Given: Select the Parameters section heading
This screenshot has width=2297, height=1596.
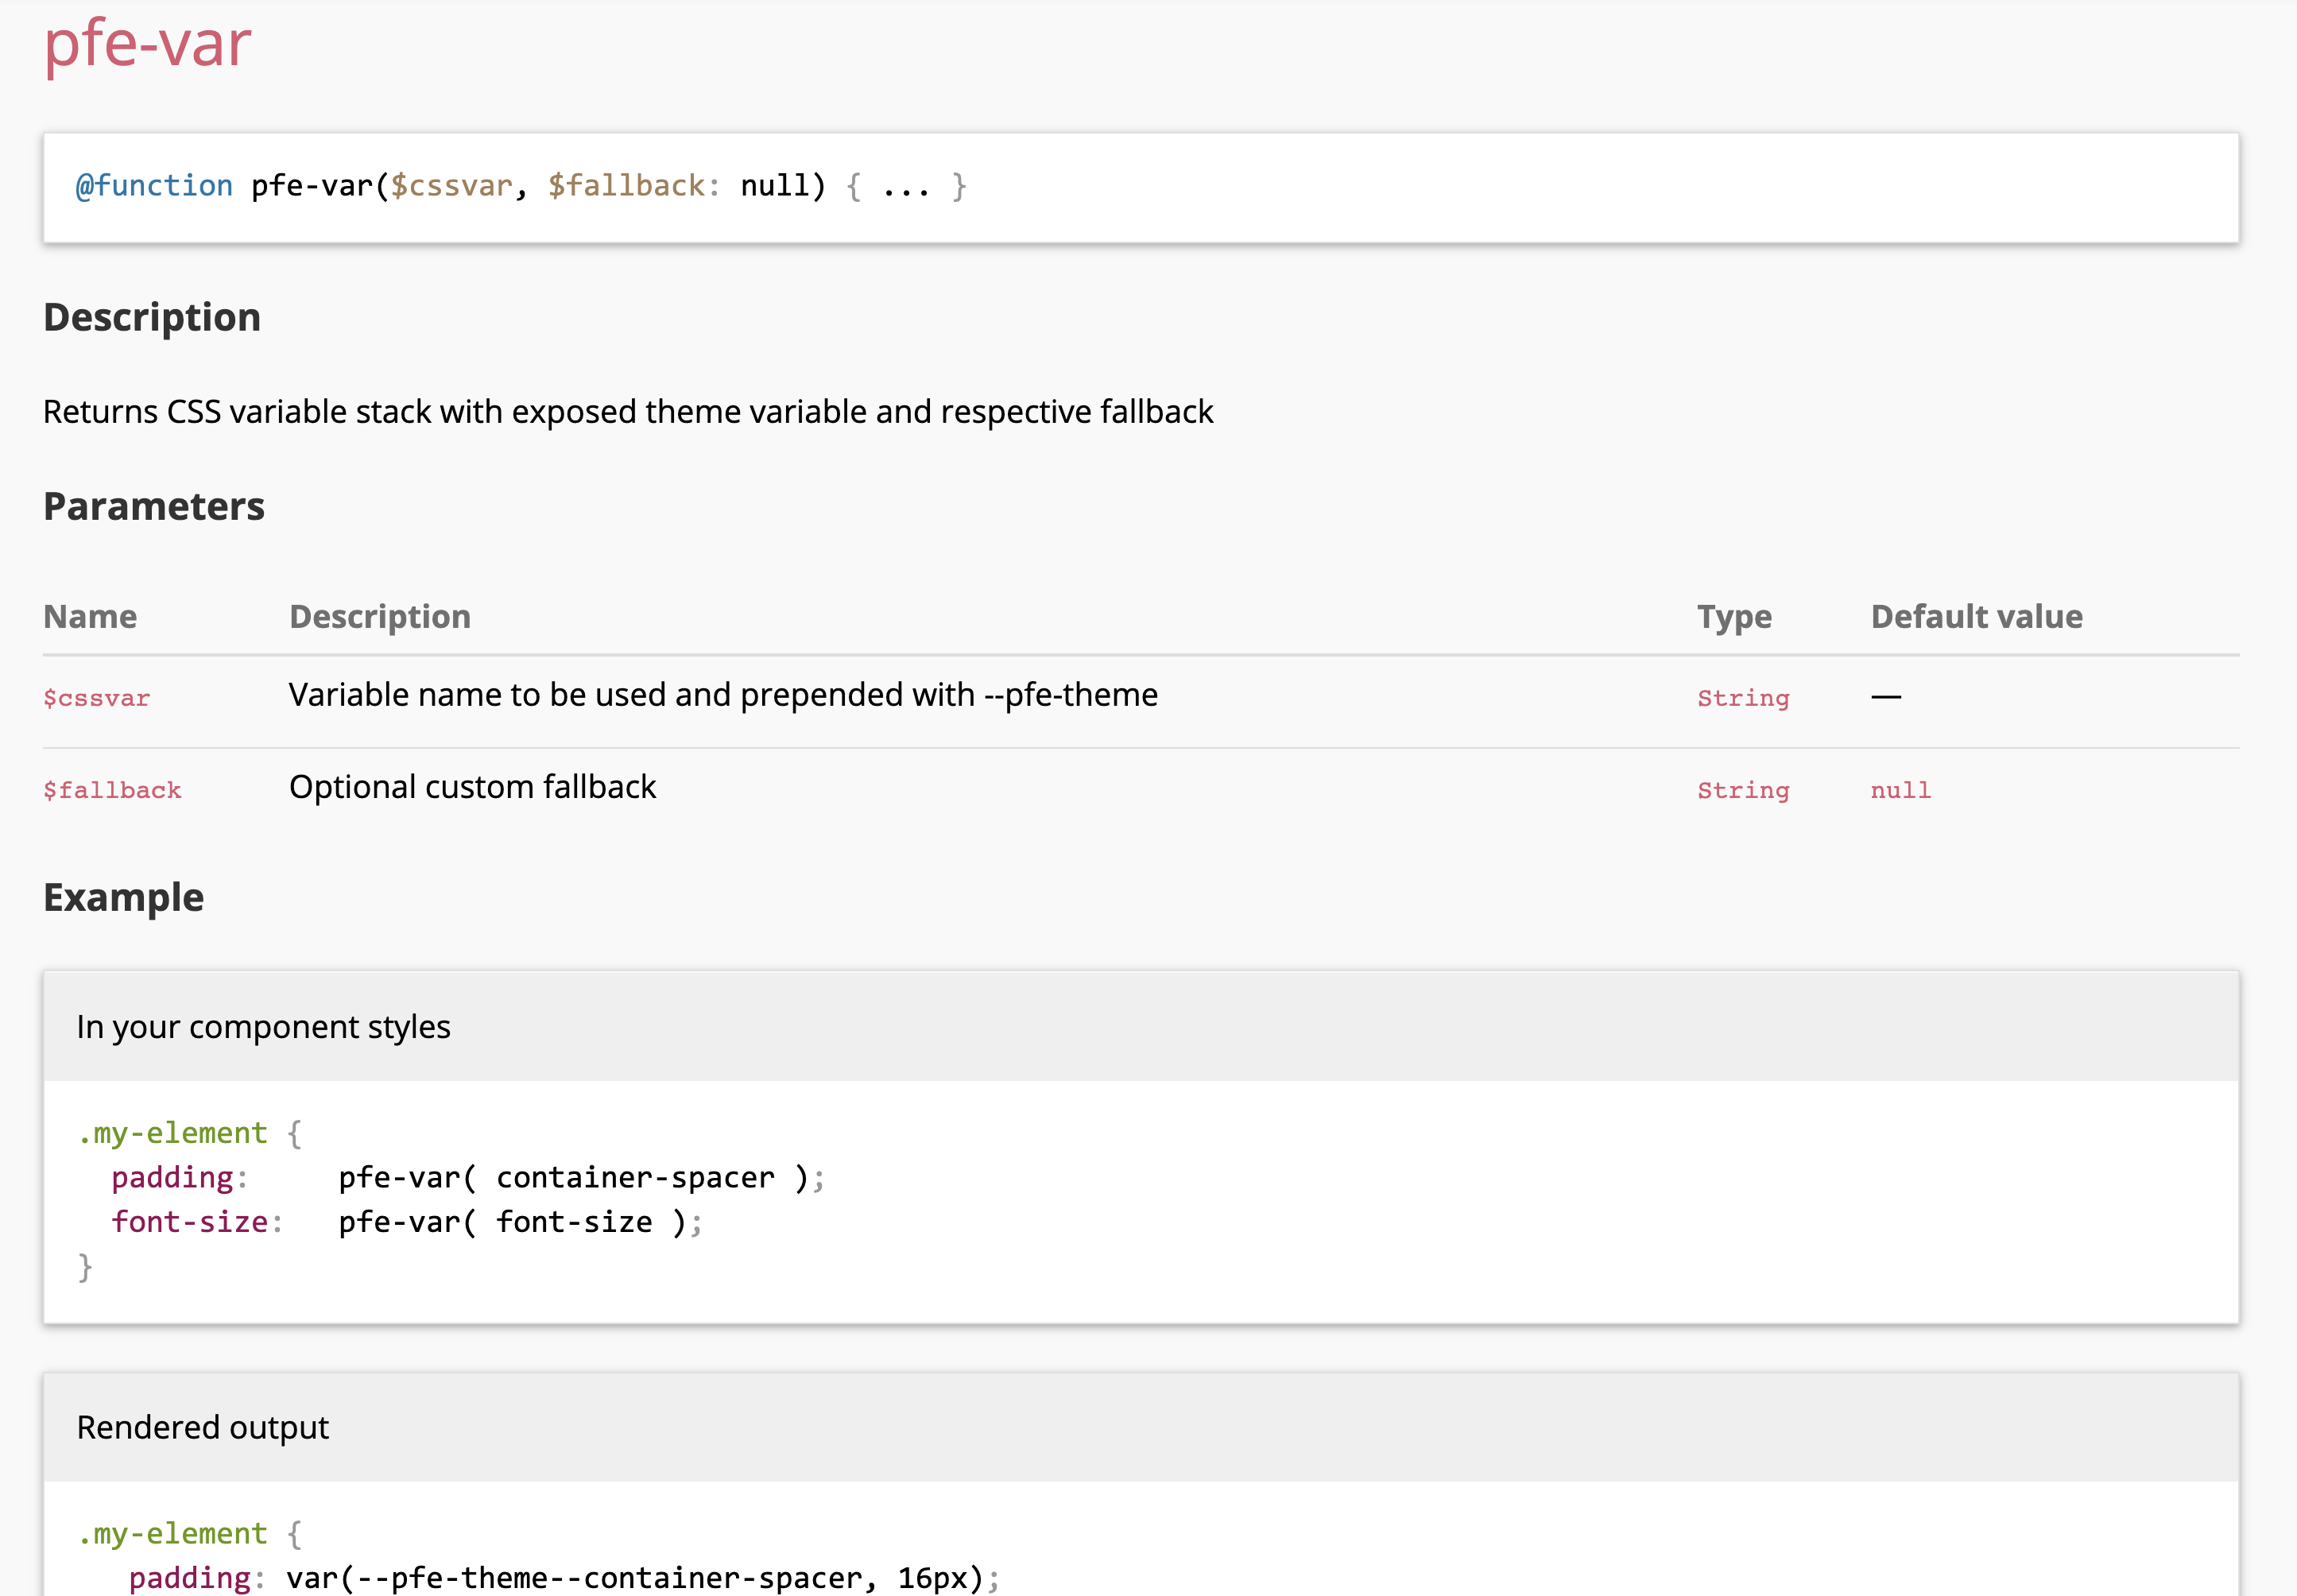Looking at the screenshot, I should 153,506.
